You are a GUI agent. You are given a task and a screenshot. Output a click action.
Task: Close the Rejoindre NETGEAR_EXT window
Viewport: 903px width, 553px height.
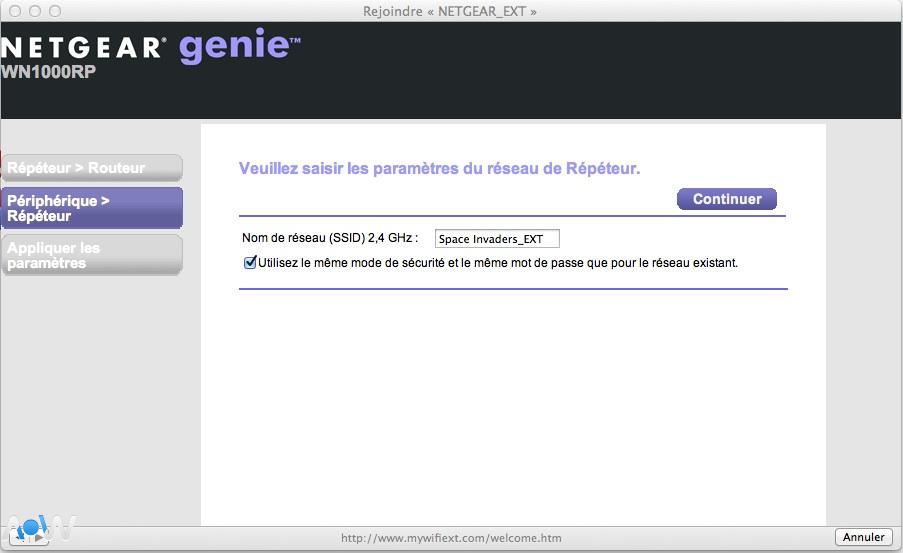point(15,11)
